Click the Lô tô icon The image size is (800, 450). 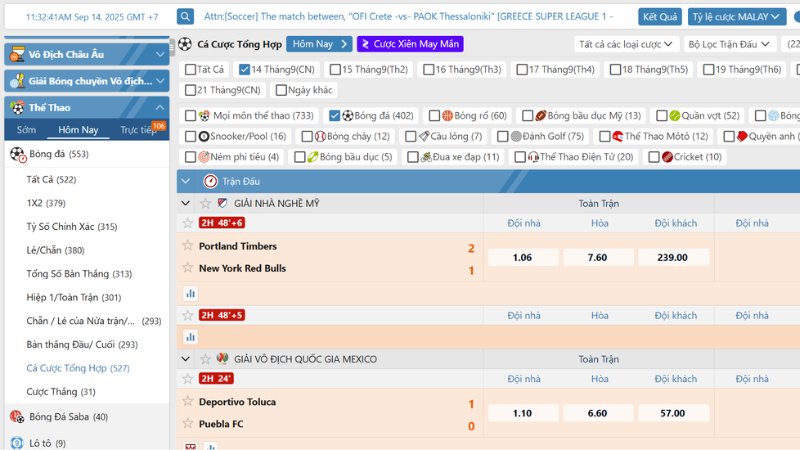pos(17,443)
